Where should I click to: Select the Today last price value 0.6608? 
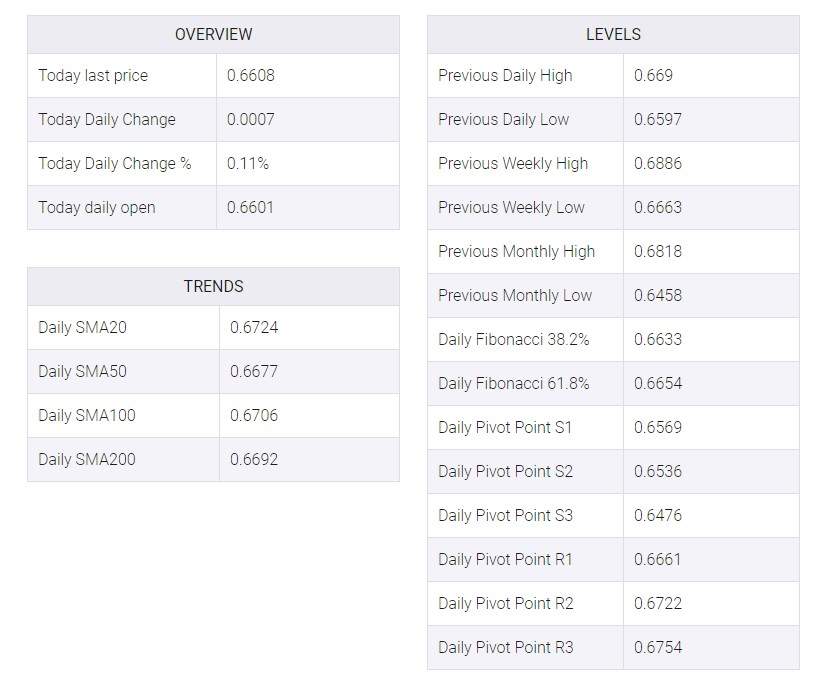pyautogui.click(x=251, y=76)
